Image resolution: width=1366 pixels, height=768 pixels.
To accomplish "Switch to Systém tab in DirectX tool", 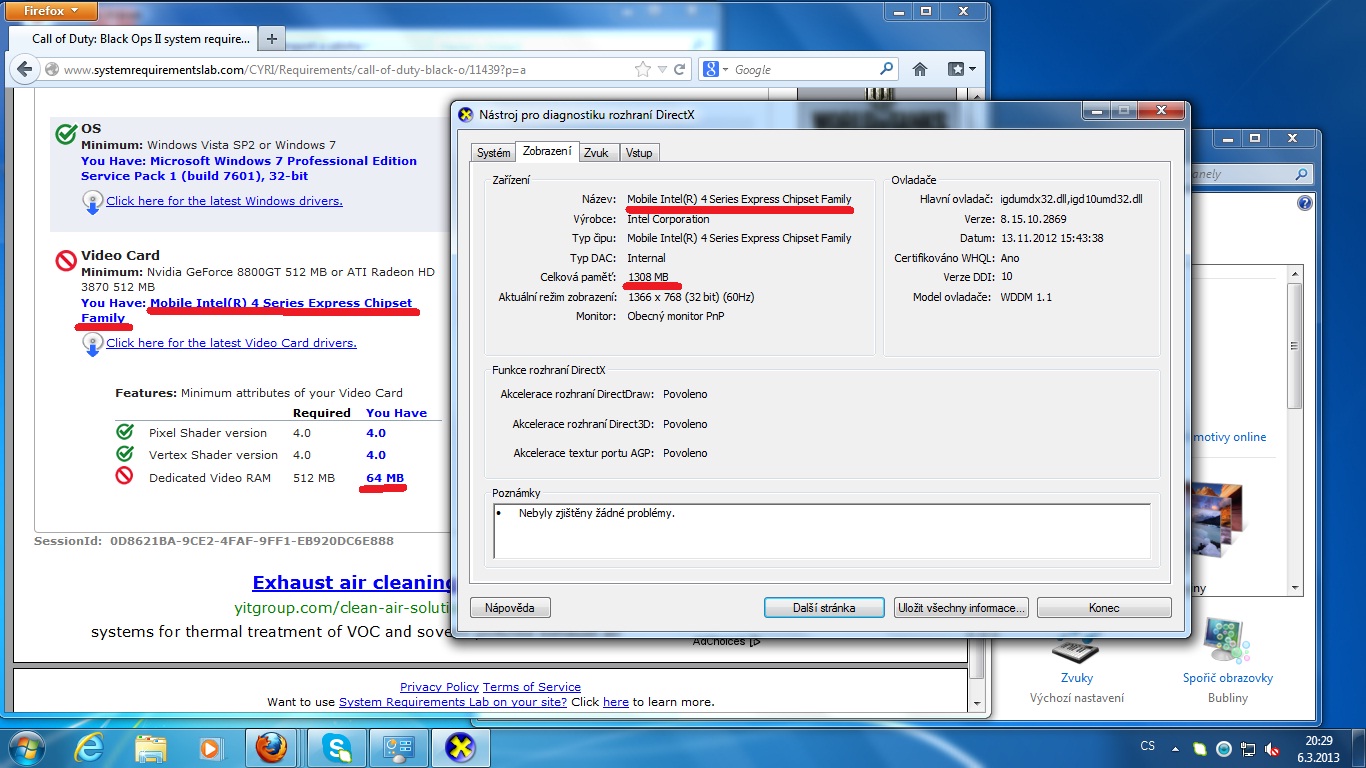I will pyautogui.click(x=493, y=153).
